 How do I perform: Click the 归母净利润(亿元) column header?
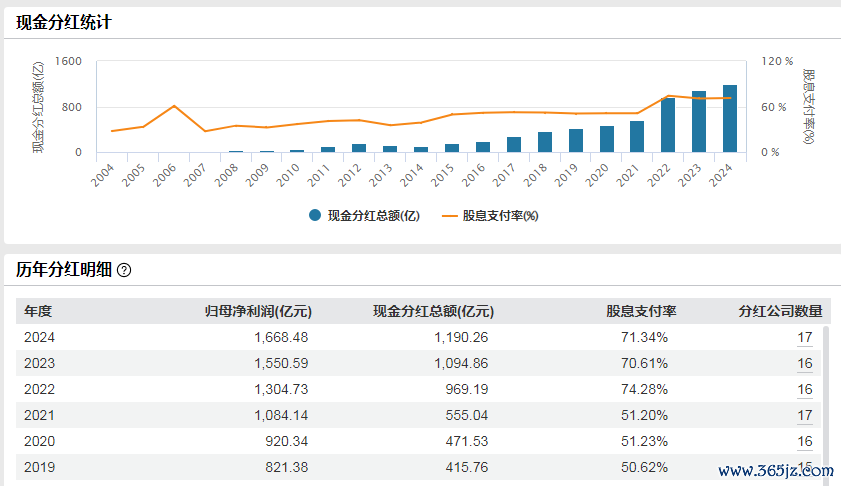(258, 311)
